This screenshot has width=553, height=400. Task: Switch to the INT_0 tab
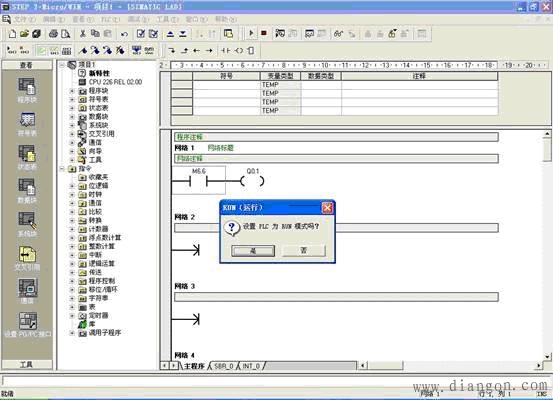point(251,366)
